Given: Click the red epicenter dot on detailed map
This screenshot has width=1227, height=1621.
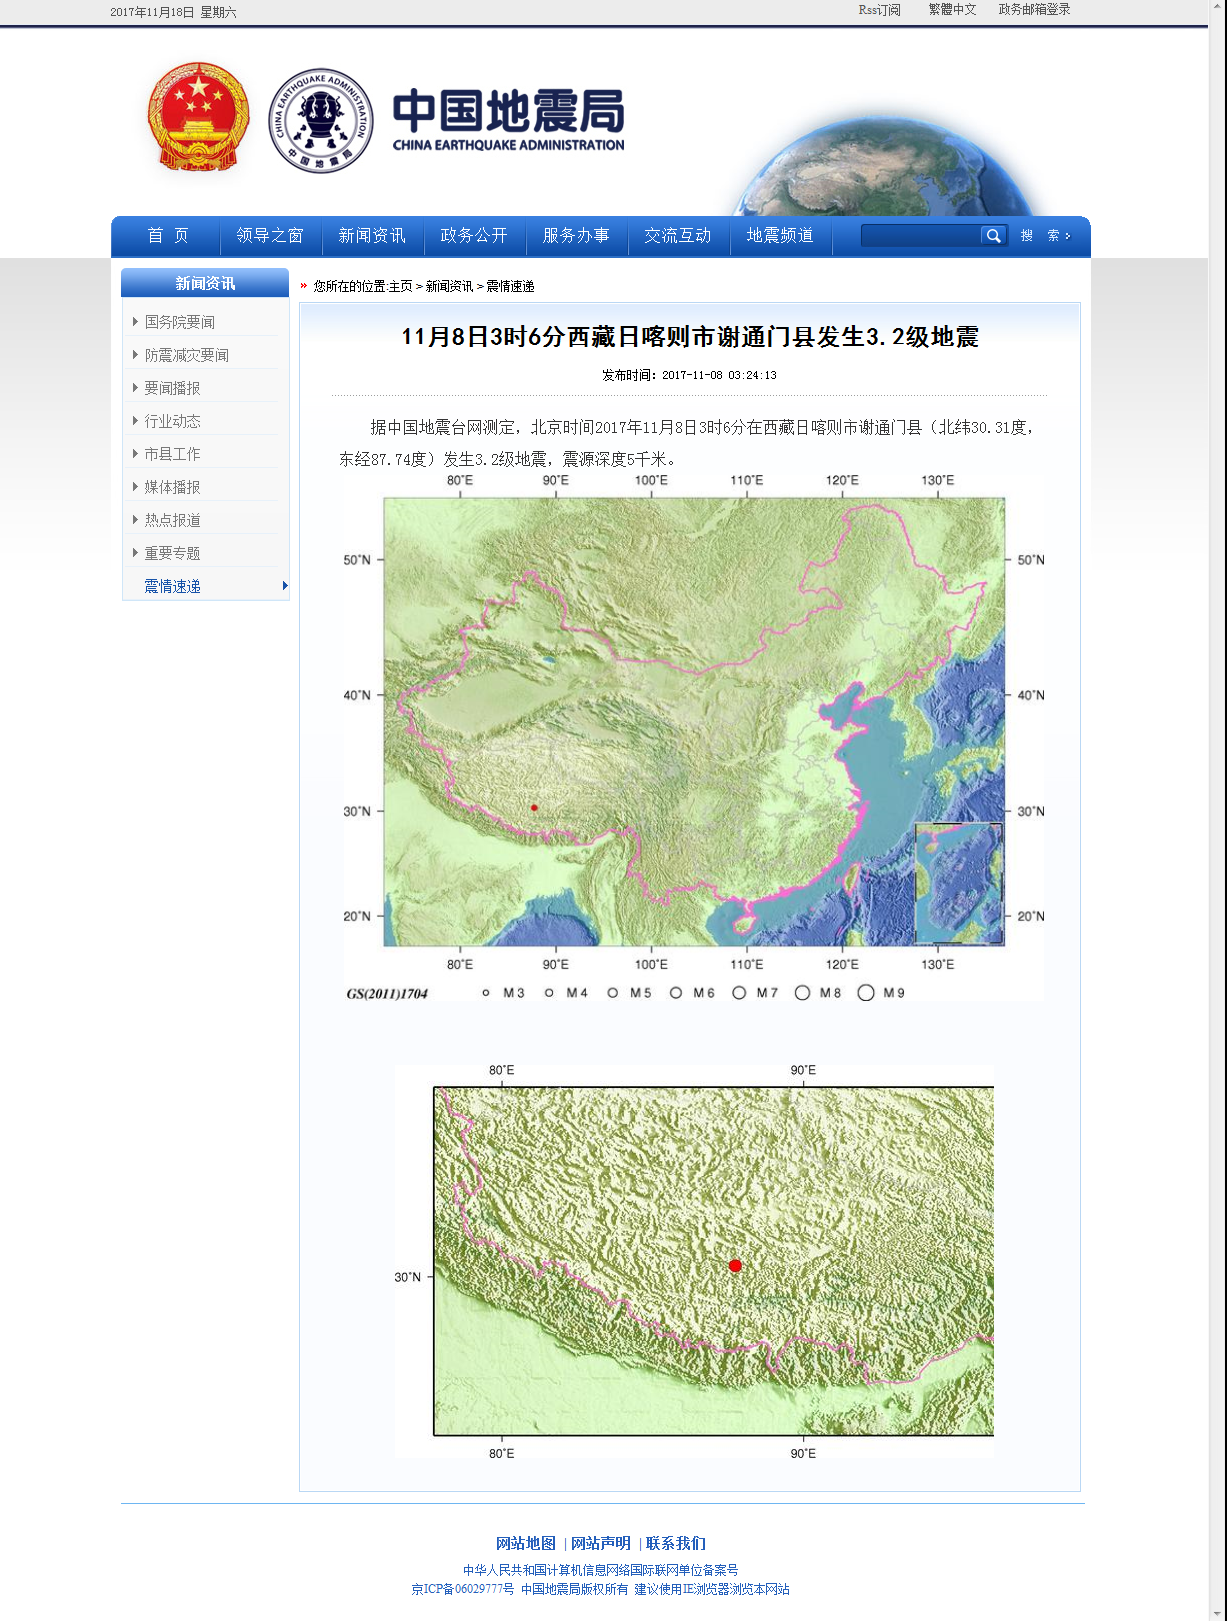Looking at the screenshot, I should pos(735,1266).
